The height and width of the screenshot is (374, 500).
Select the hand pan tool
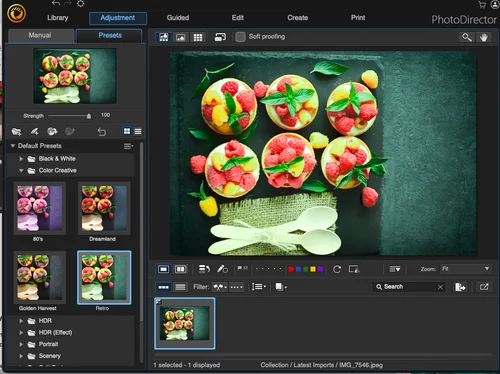[x=484, y=37]
